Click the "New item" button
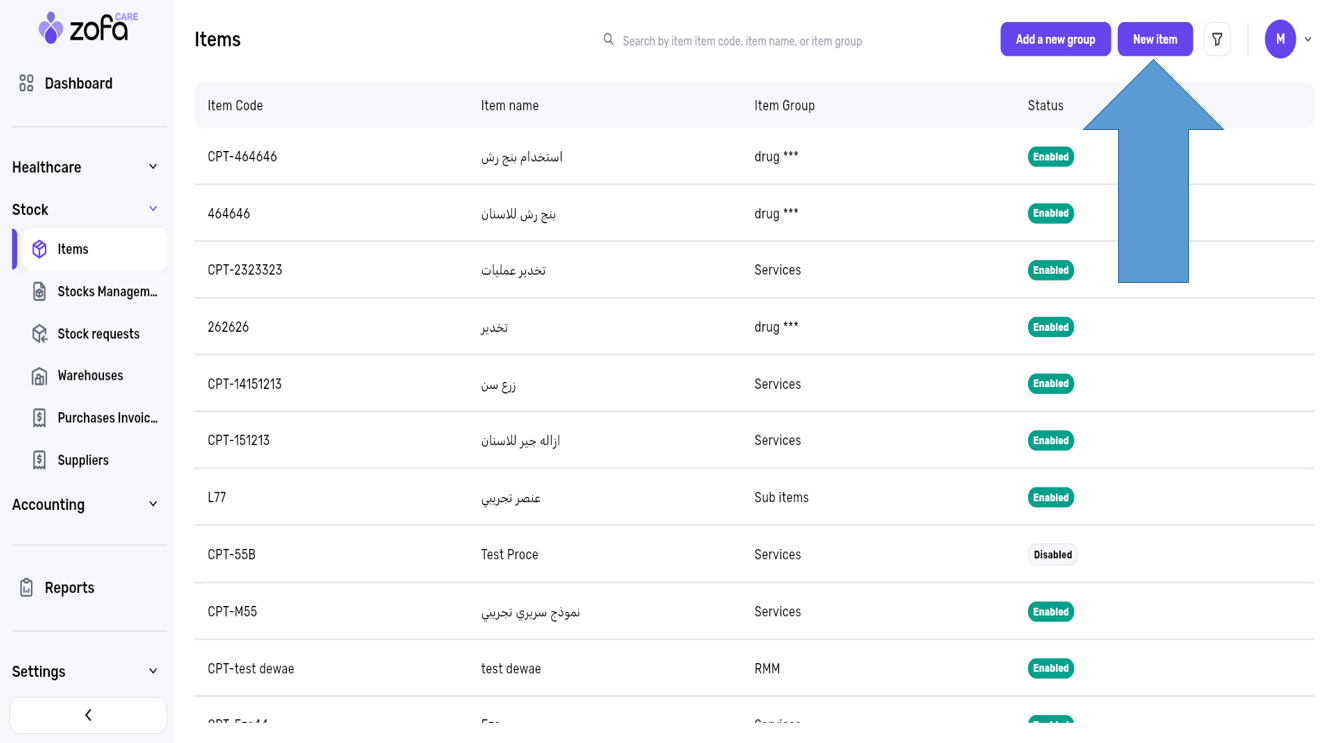 pyautogui.click(x=1155, y=39)
